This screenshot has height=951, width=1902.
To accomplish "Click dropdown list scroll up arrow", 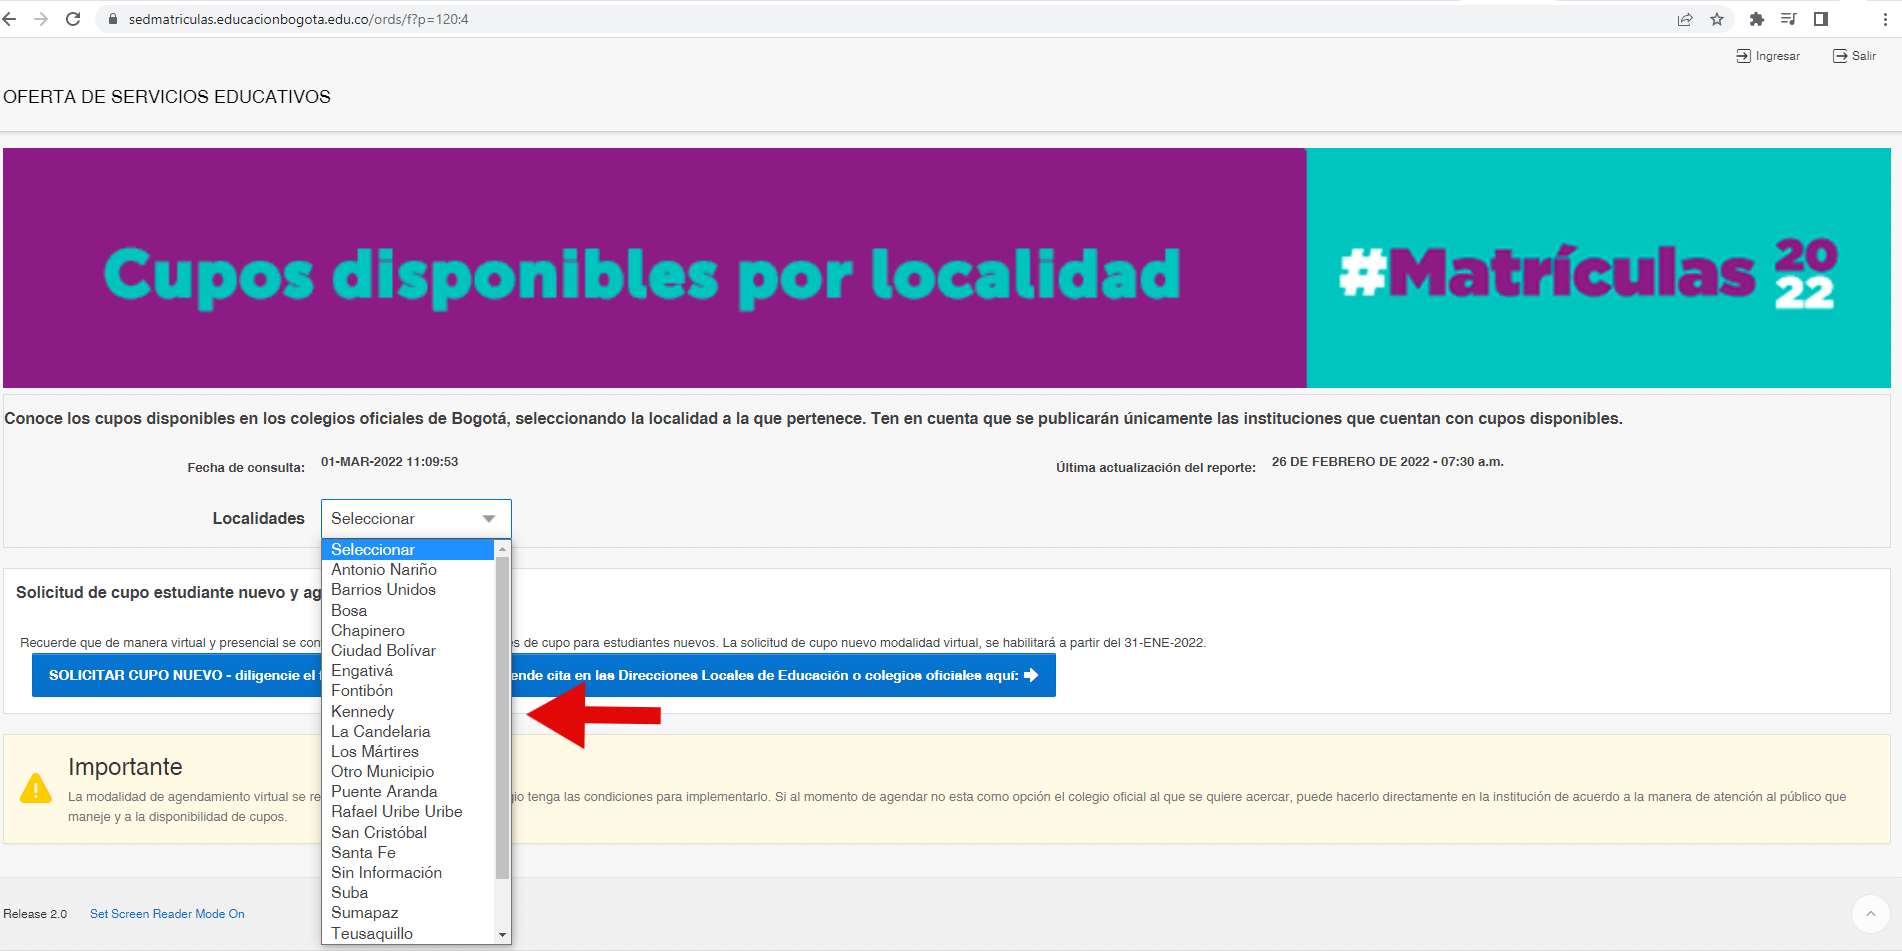I will (x=502, y=549).
